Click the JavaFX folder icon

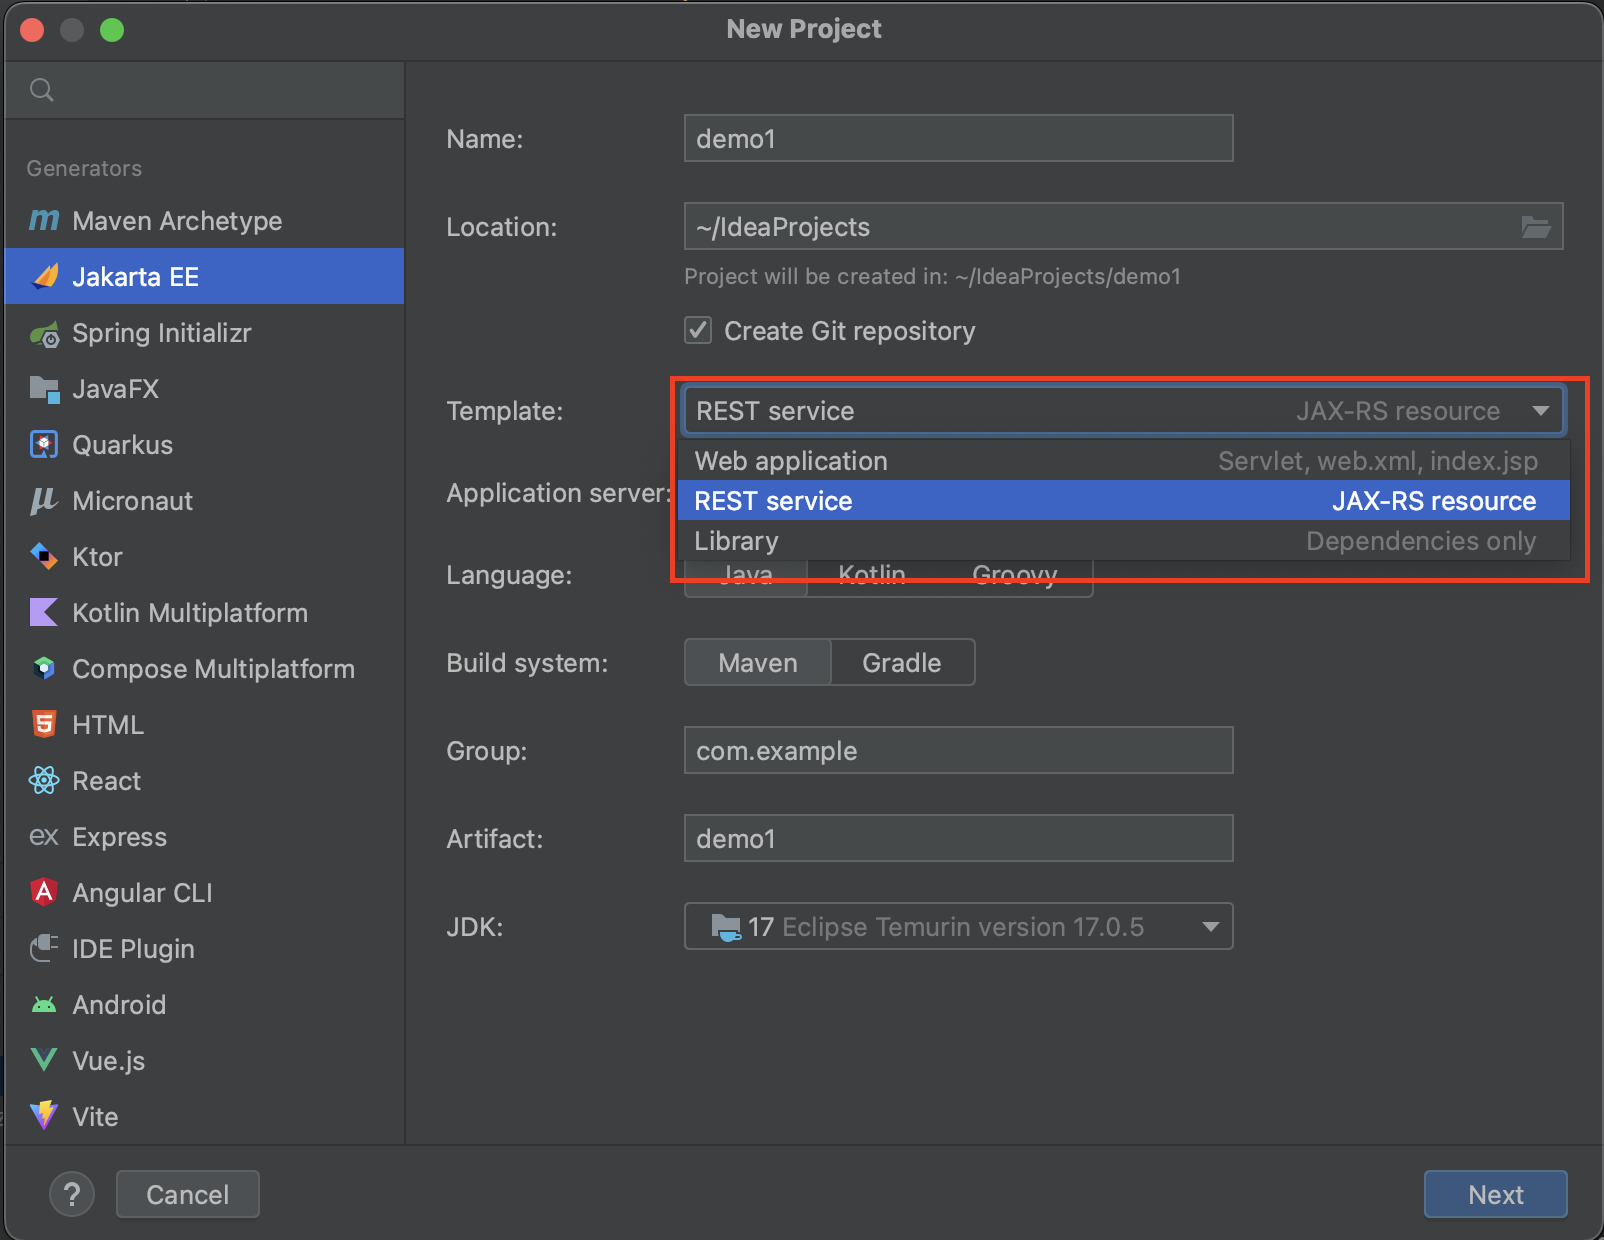[x=44, y=389]
